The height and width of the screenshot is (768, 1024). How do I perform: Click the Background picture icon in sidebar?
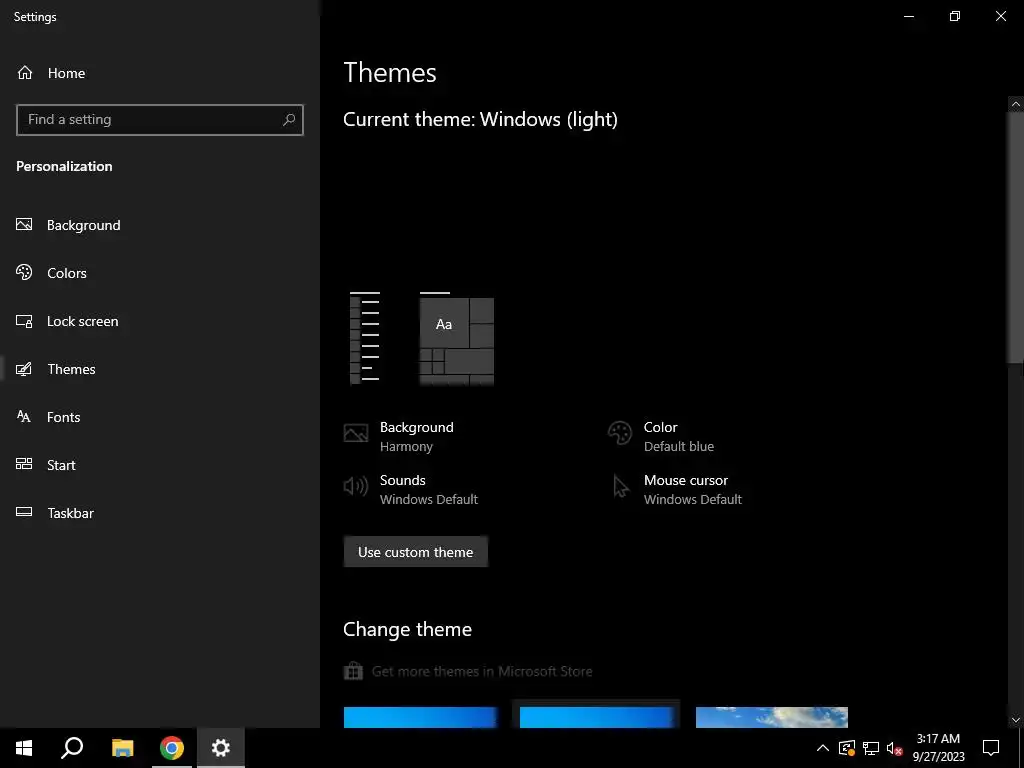[x=24, y=225]
